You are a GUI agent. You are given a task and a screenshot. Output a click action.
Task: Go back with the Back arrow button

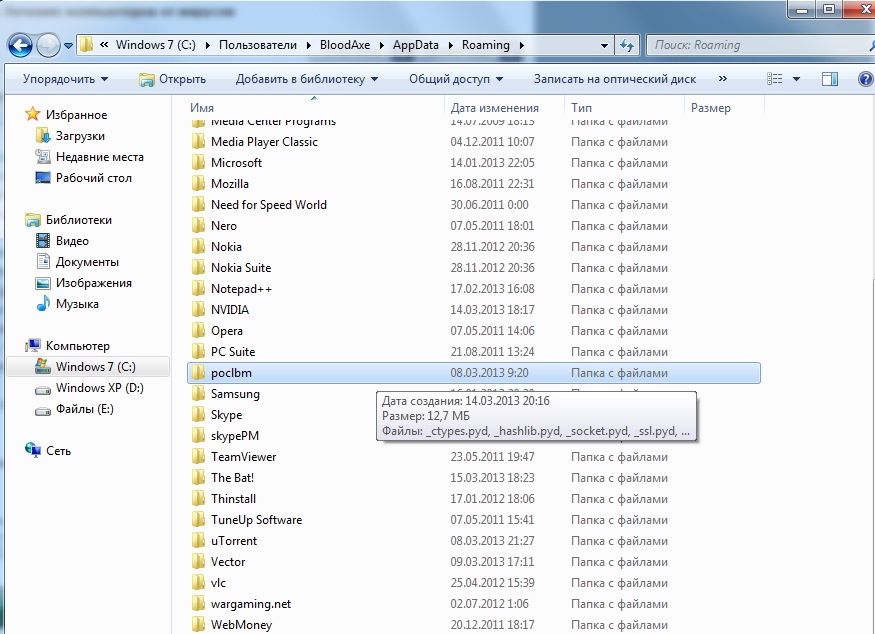[20, 45]
